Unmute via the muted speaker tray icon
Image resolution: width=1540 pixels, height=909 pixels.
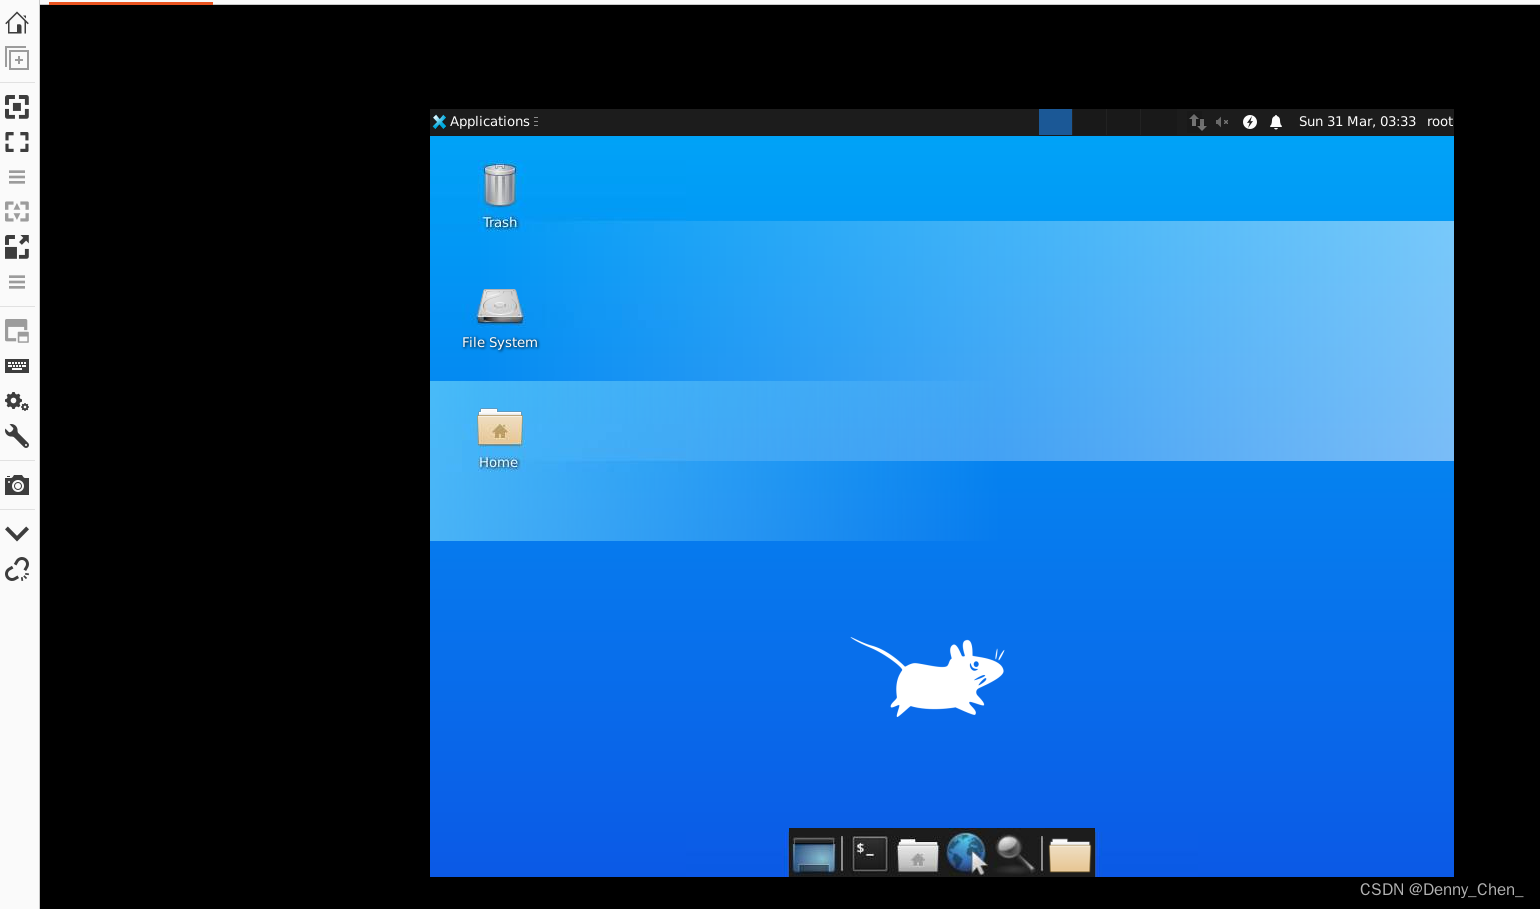[x=1222, y=122]
